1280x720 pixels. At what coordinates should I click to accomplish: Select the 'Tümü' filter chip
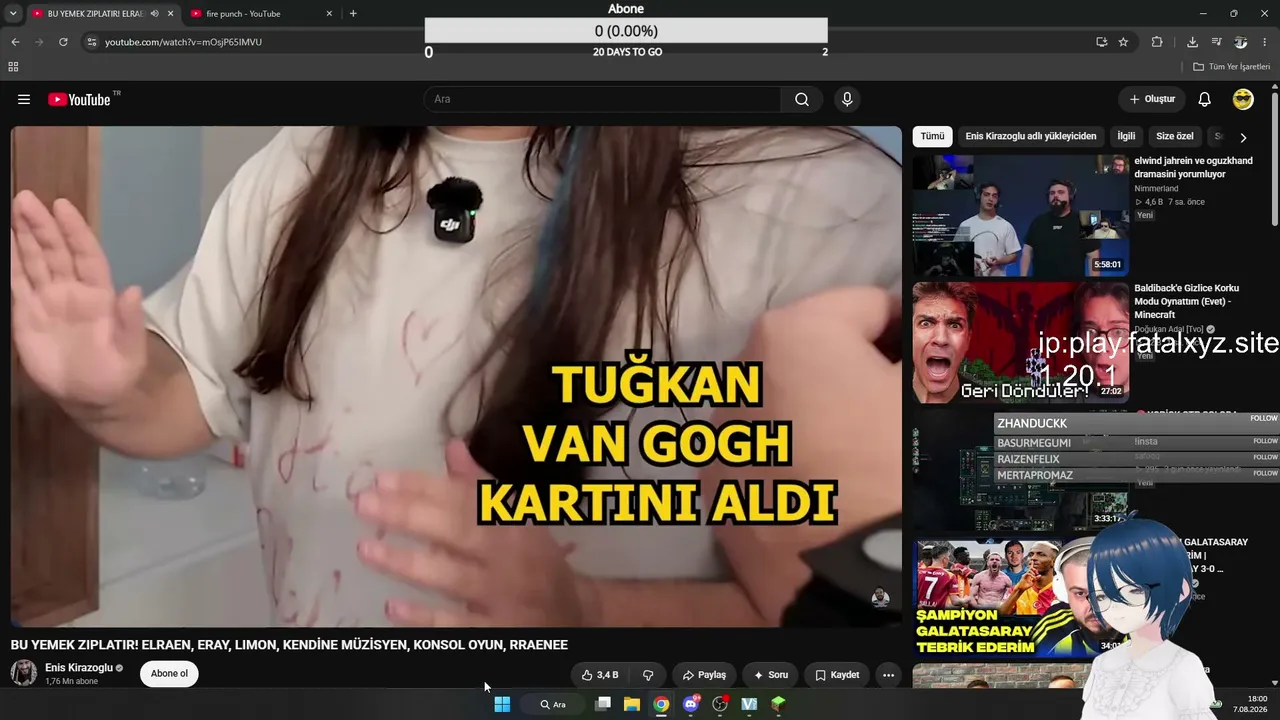point(932,136)
